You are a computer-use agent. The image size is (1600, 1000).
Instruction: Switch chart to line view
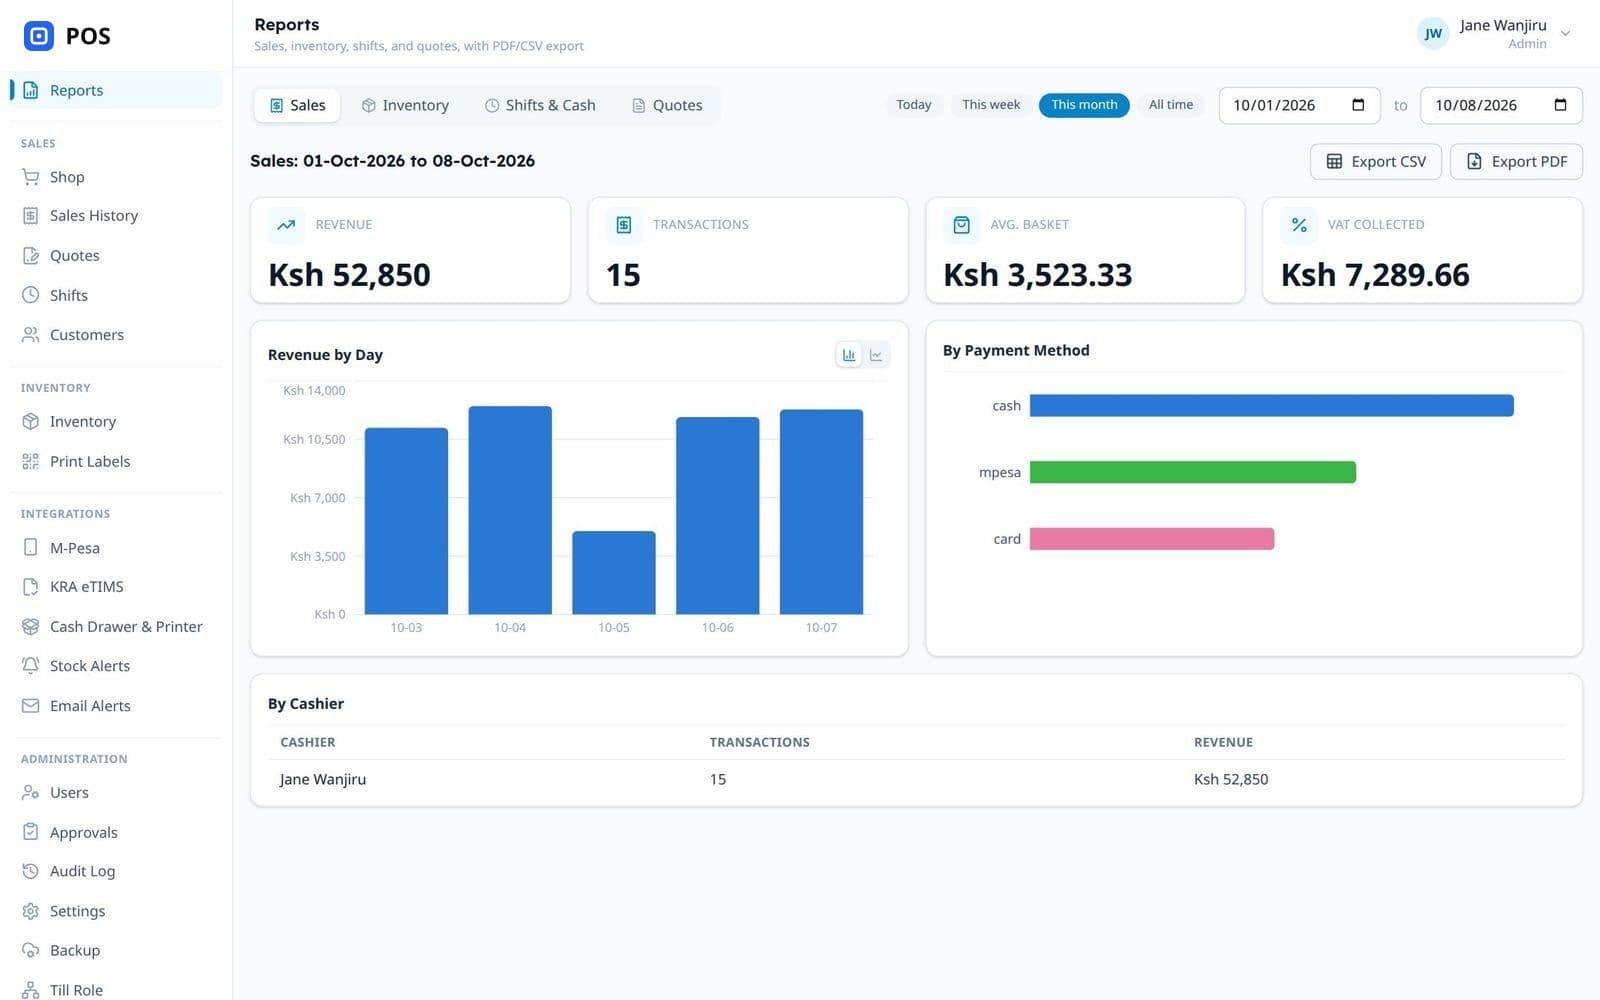click(x=876, y=355)
